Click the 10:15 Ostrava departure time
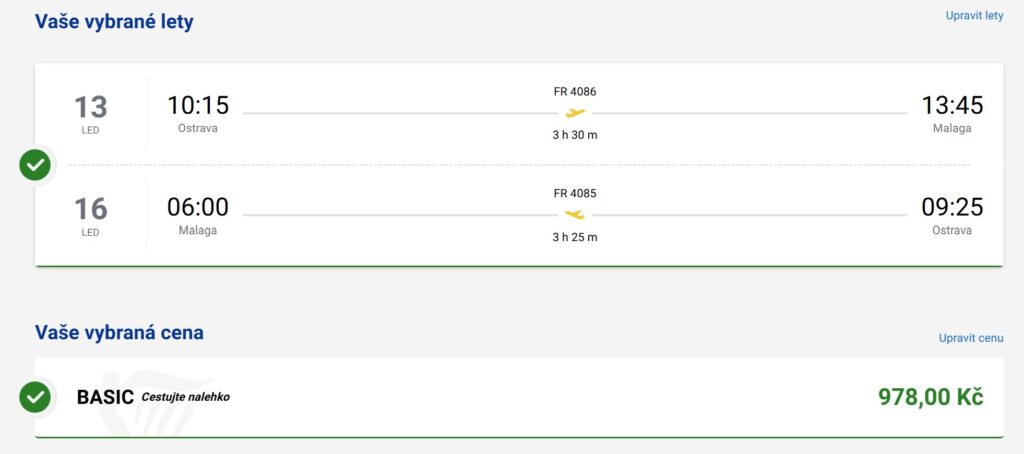This screenshot has width=1024, height=454. [x=198, y=105]
